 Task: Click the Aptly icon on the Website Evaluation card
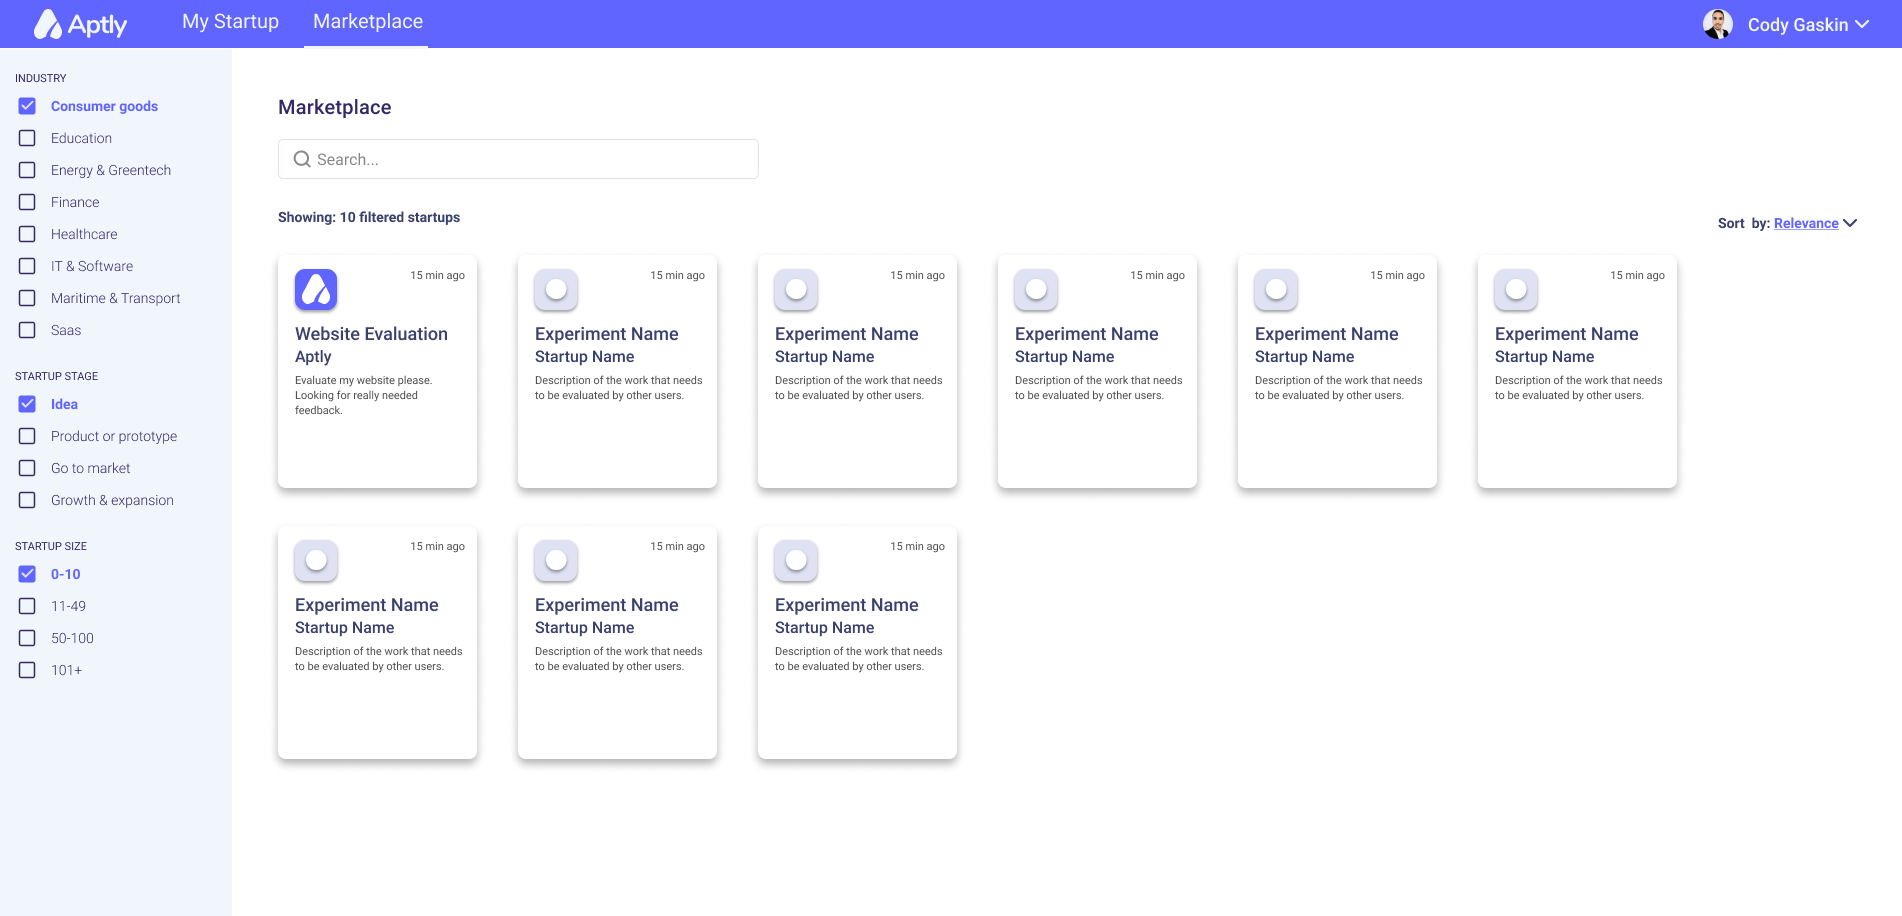tap(315, 289)
